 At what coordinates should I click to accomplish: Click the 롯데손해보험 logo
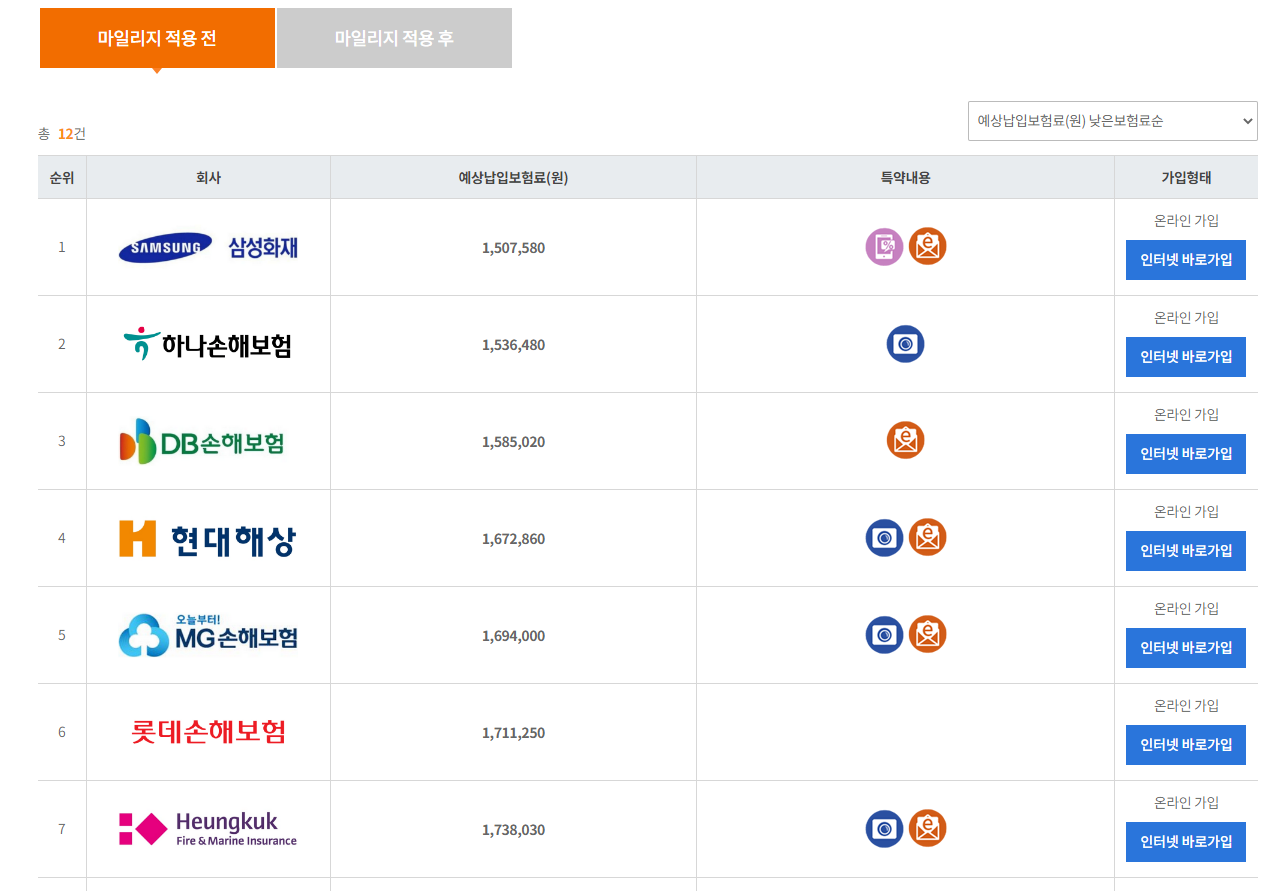click(x=208, y=732)
